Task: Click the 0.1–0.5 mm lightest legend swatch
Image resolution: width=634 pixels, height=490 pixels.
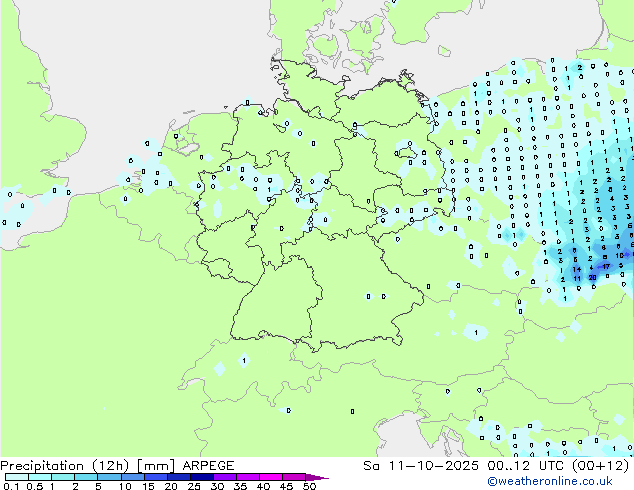Action: click(x=17, y=477)
